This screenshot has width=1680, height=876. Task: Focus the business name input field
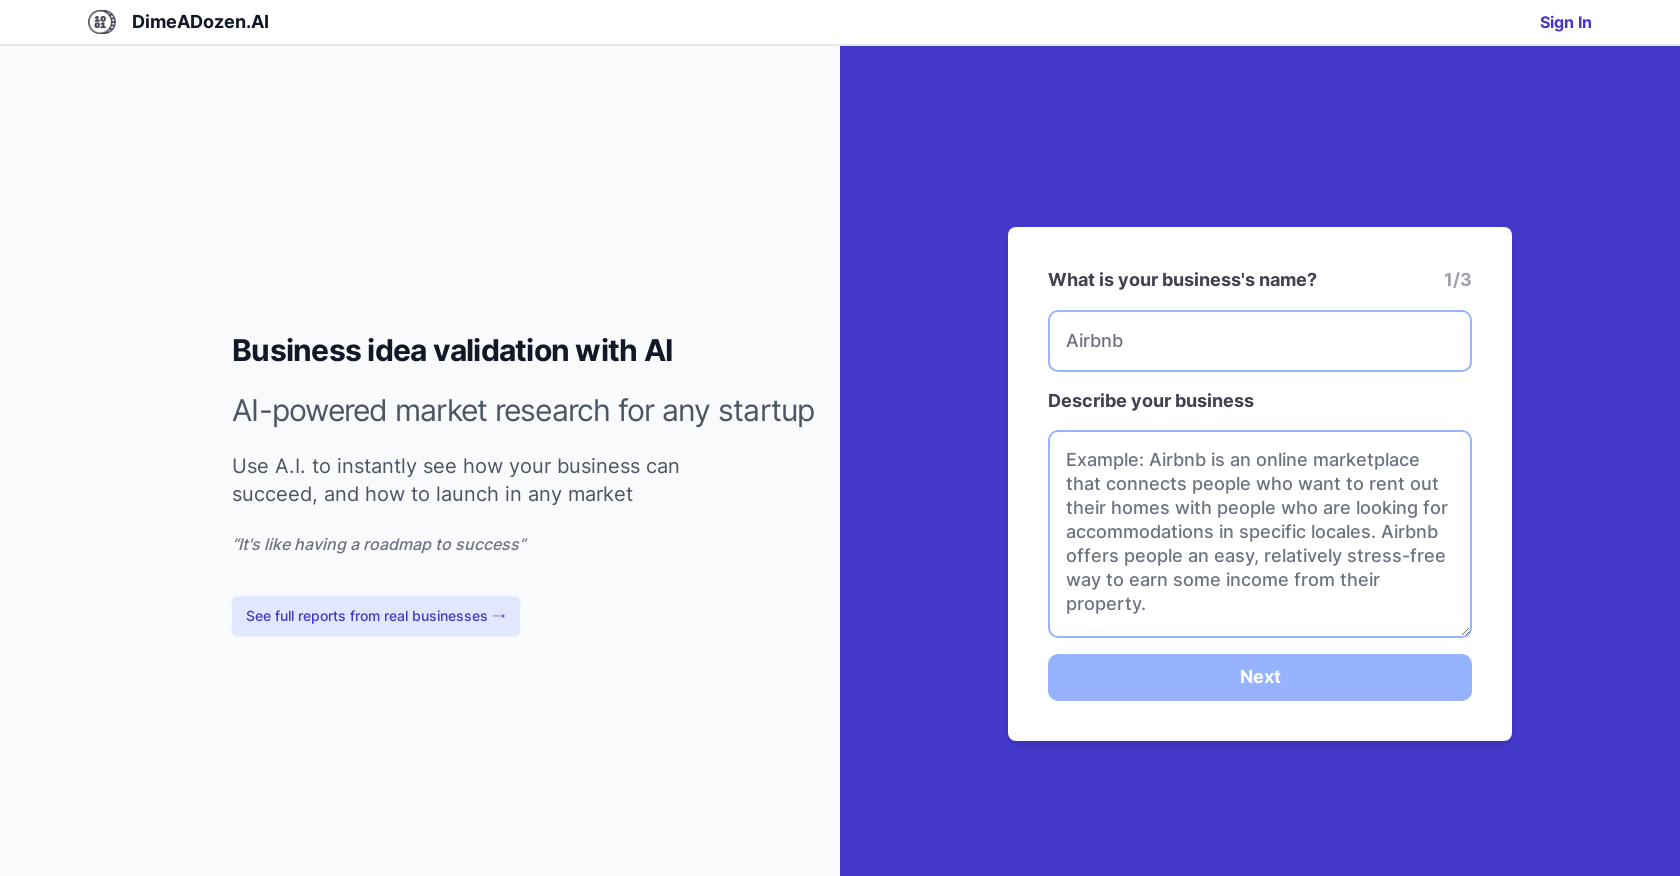[1259, 341]
